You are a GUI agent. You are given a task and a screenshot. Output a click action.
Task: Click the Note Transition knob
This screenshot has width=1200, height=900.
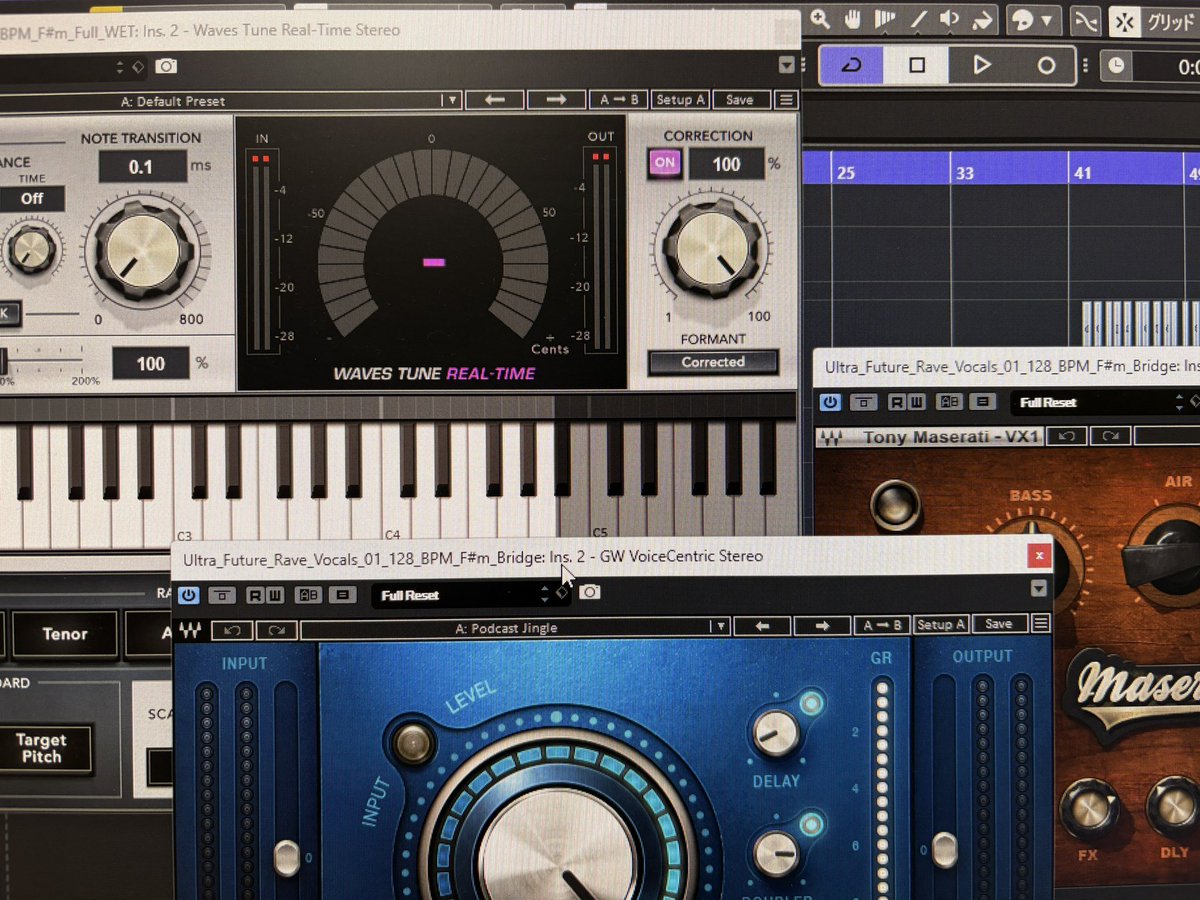[141, 249]
